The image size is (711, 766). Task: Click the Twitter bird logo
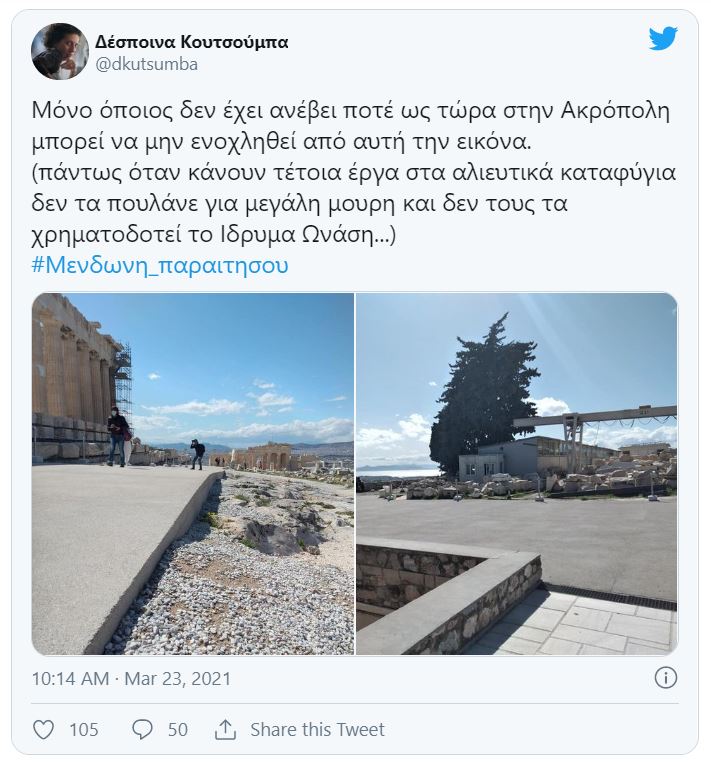pos(663,39)
